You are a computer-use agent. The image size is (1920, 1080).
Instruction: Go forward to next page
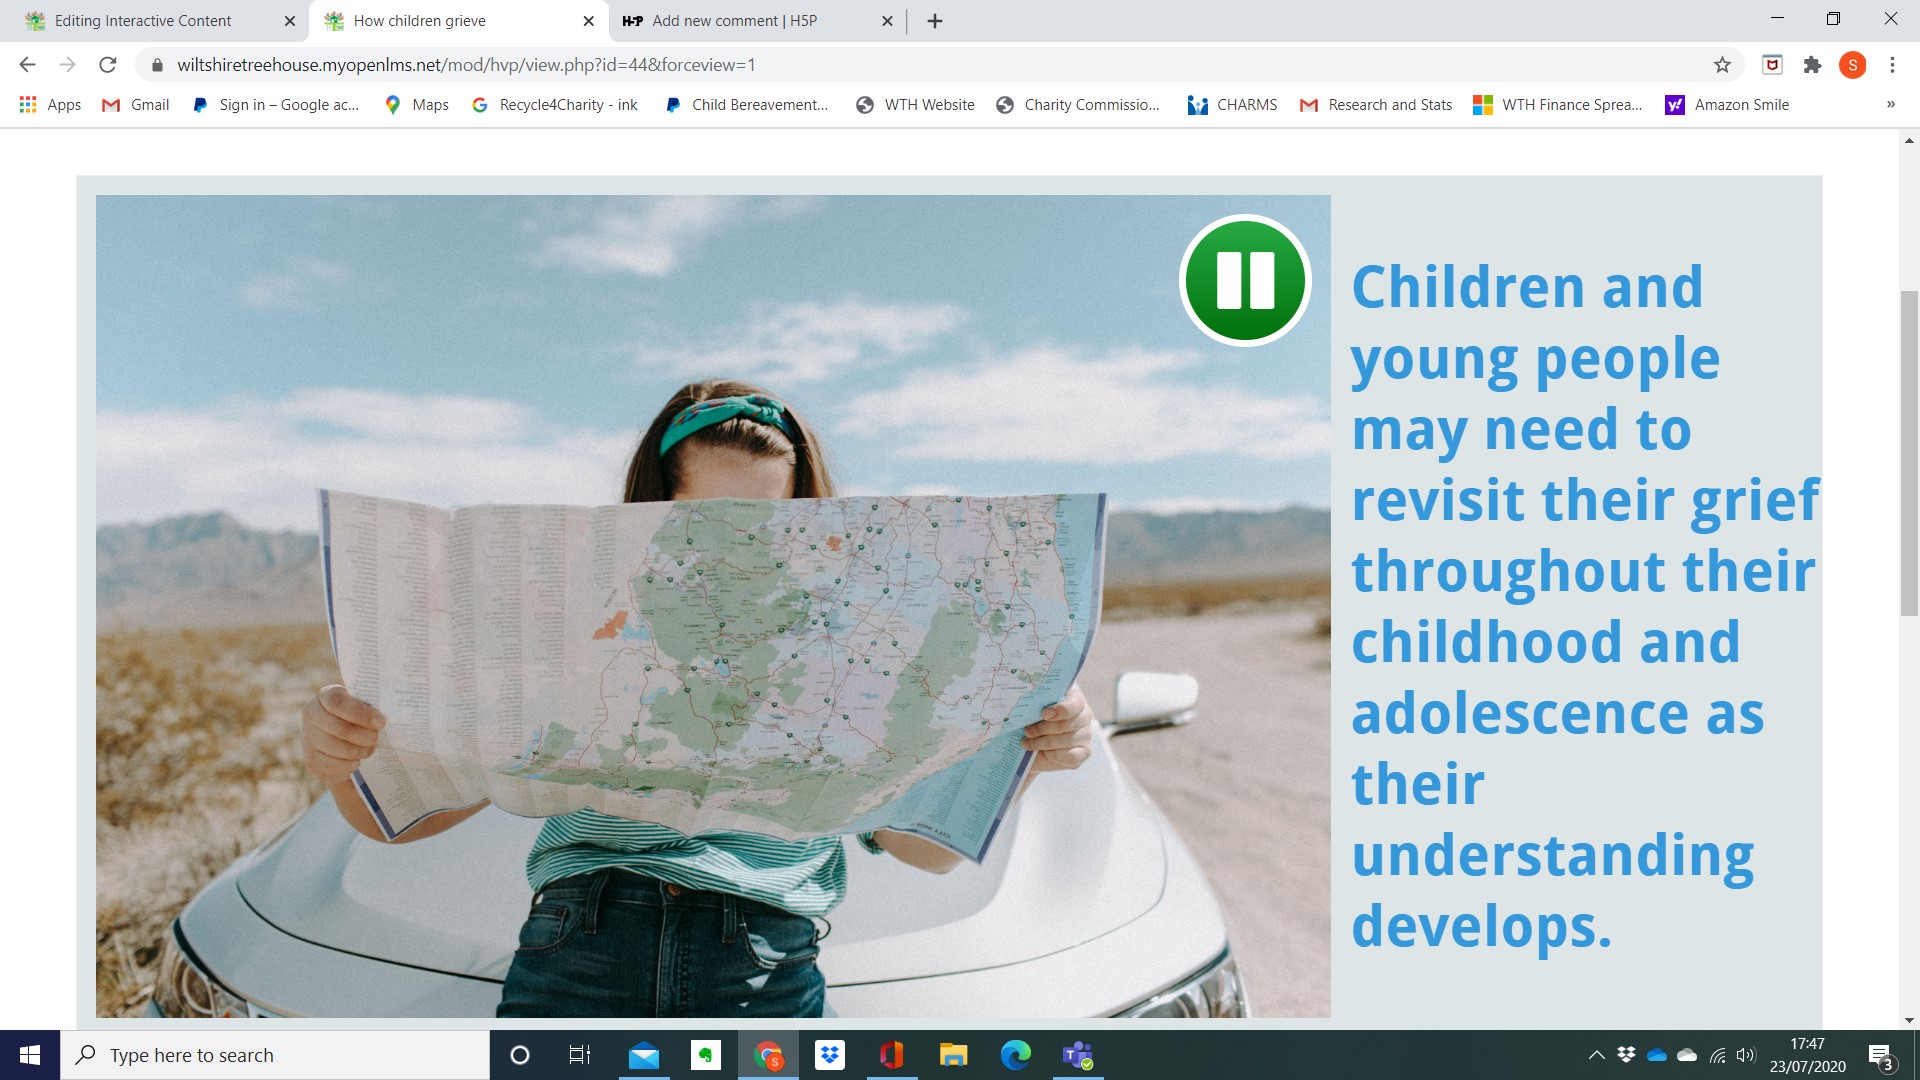tap(67, 65)
